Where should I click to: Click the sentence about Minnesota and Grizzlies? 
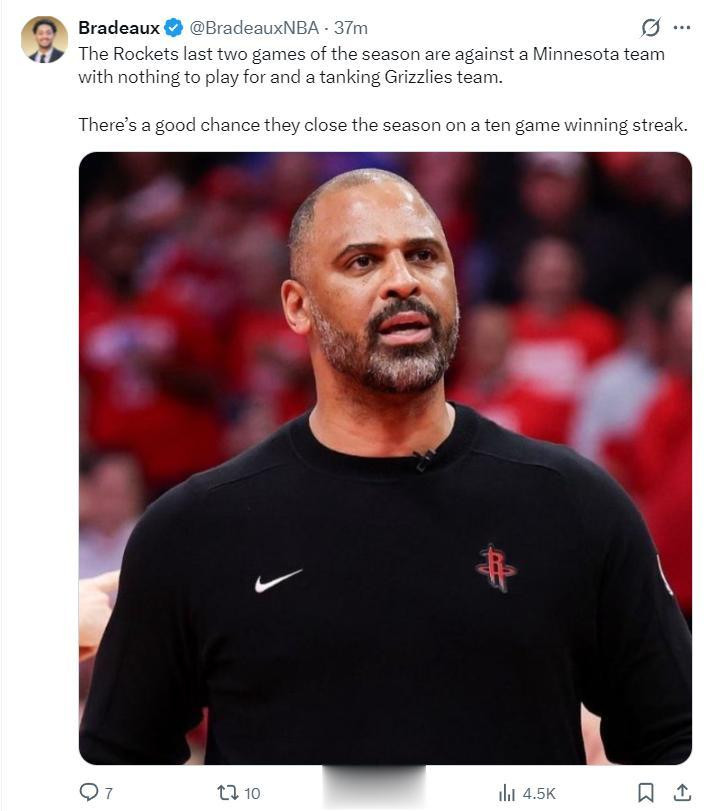click(x=370, y=64)
